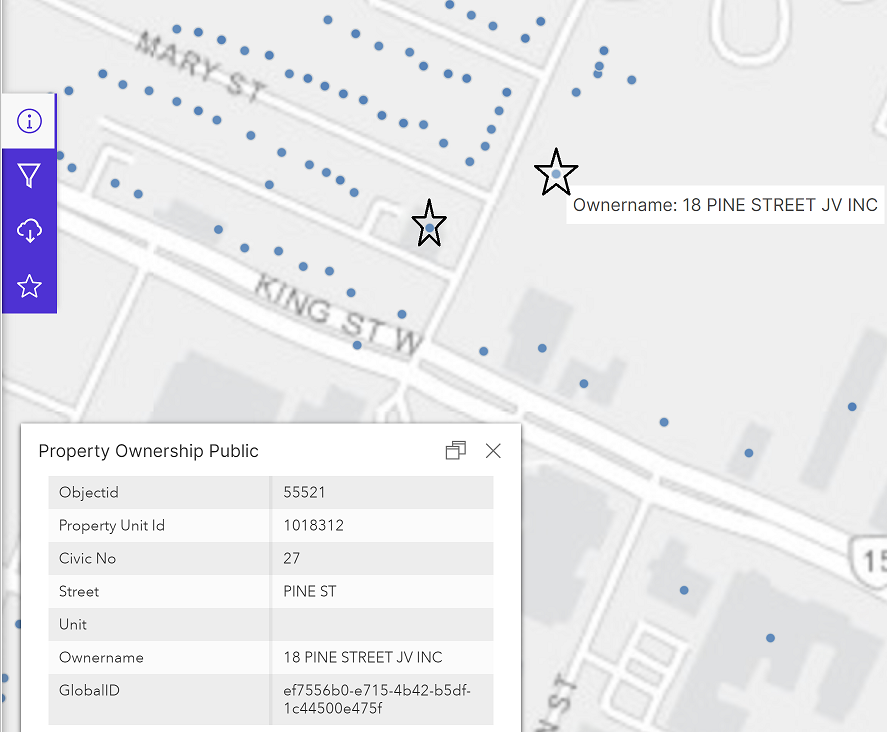The width and height of the screenshot is (887, 732).
Task: Click the Objectid value 55521
Action: tap(304, 492)
